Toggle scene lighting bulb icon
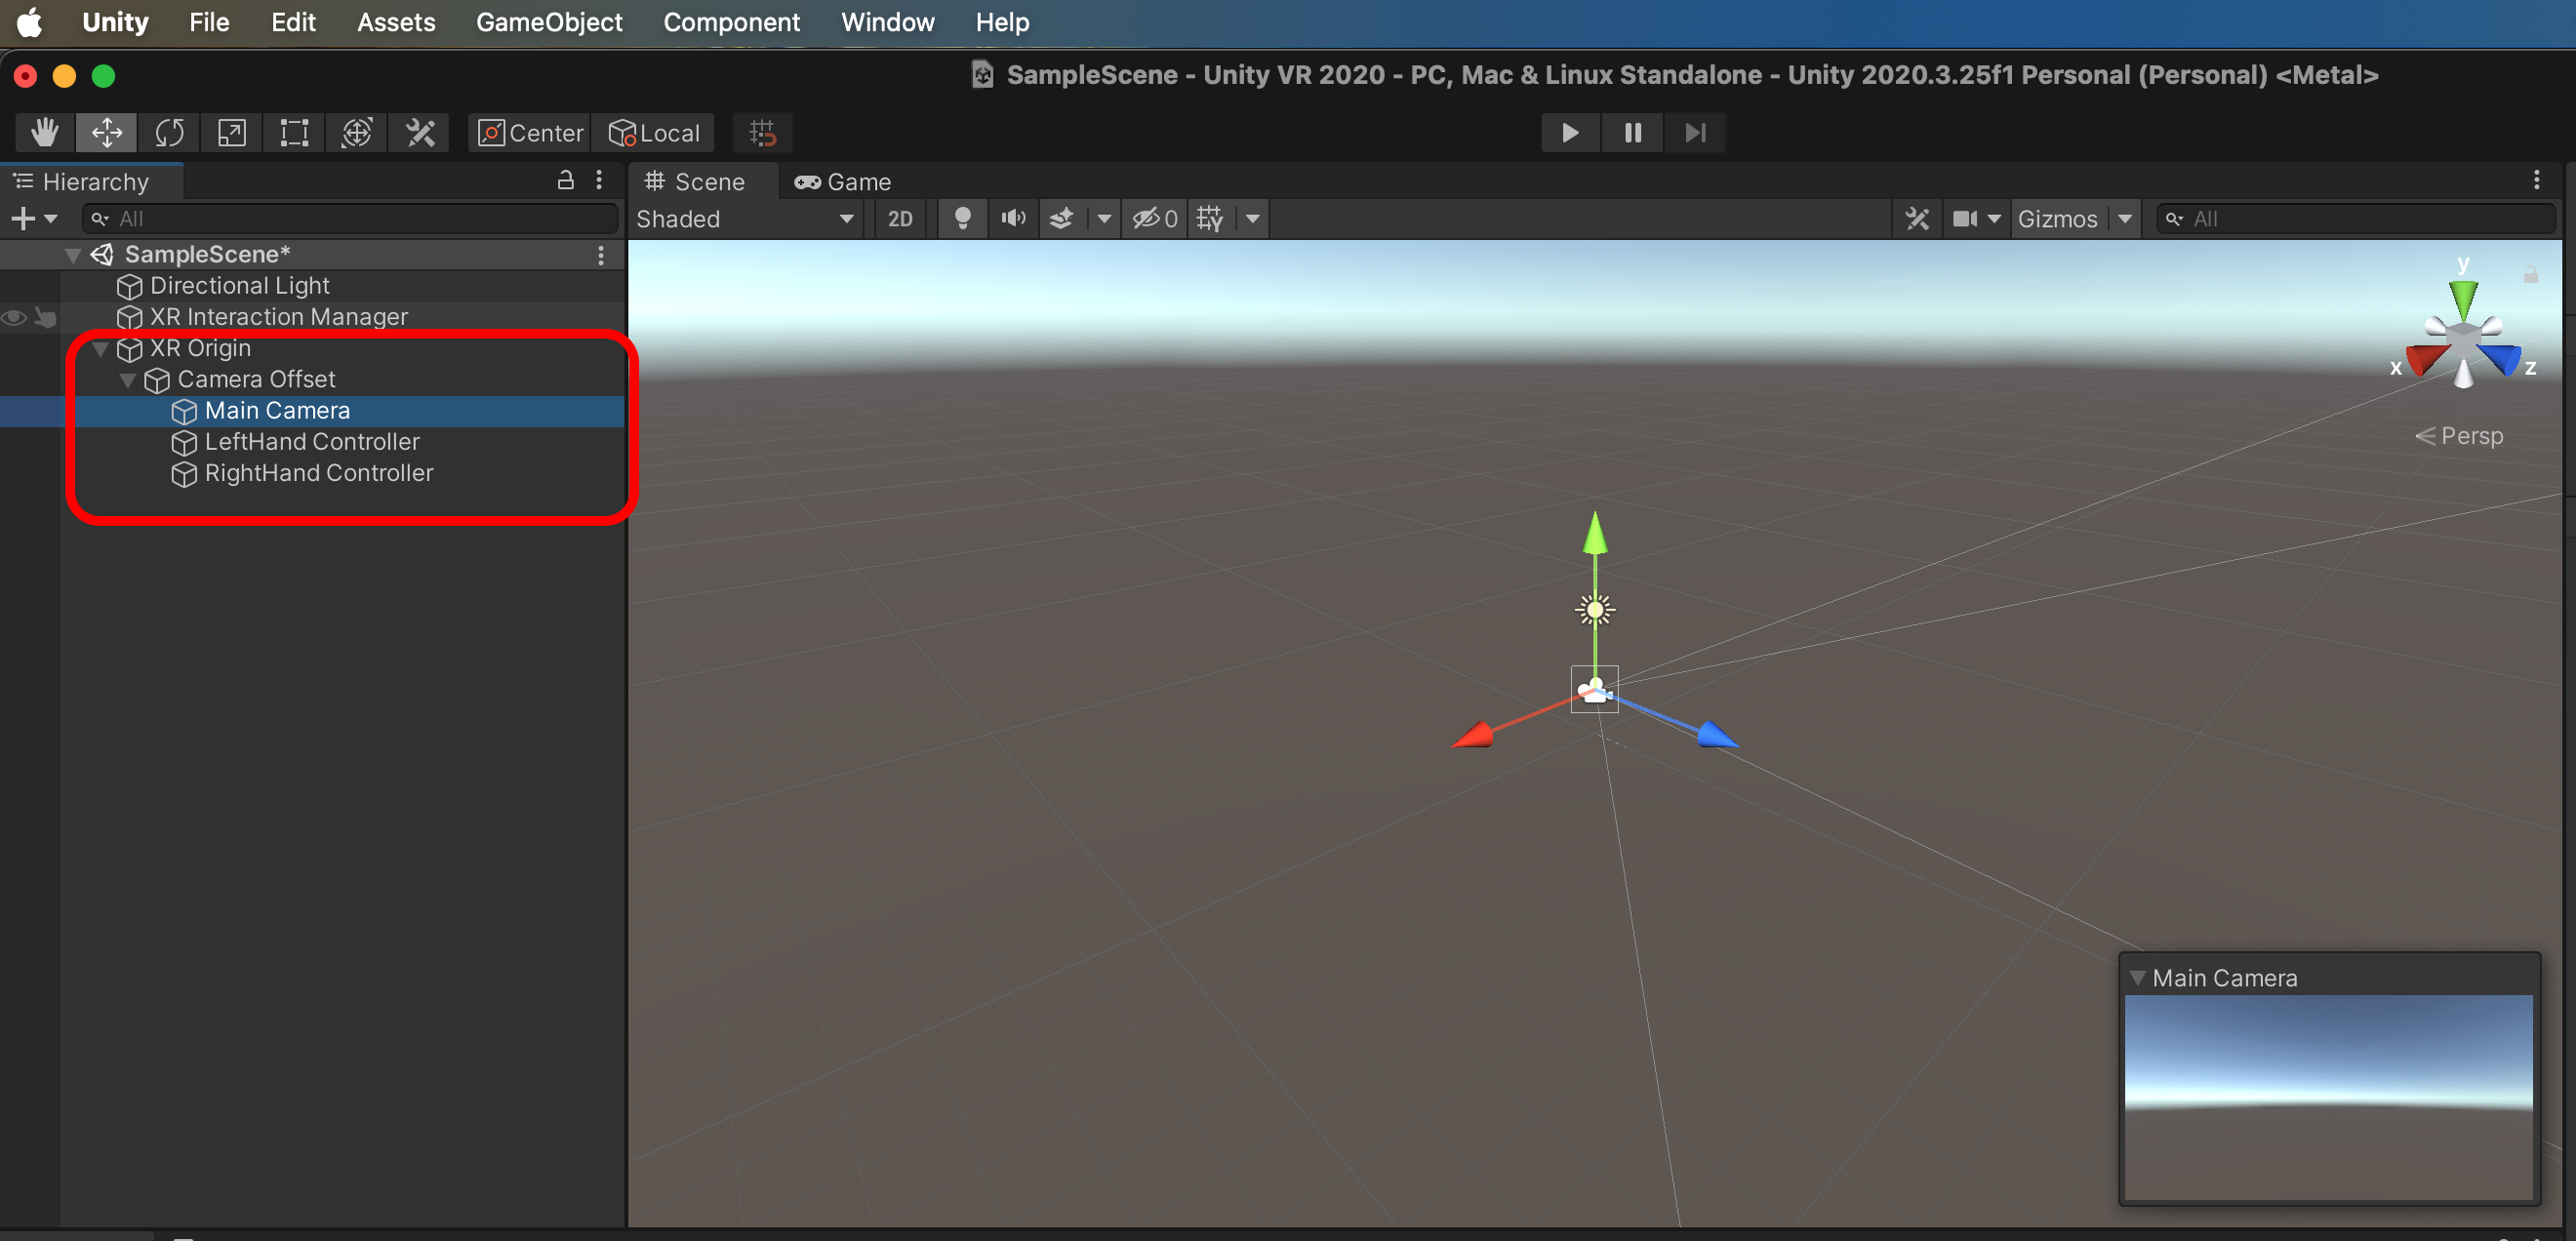This screenshot has height=1241, width=2576. click(962, 218)
